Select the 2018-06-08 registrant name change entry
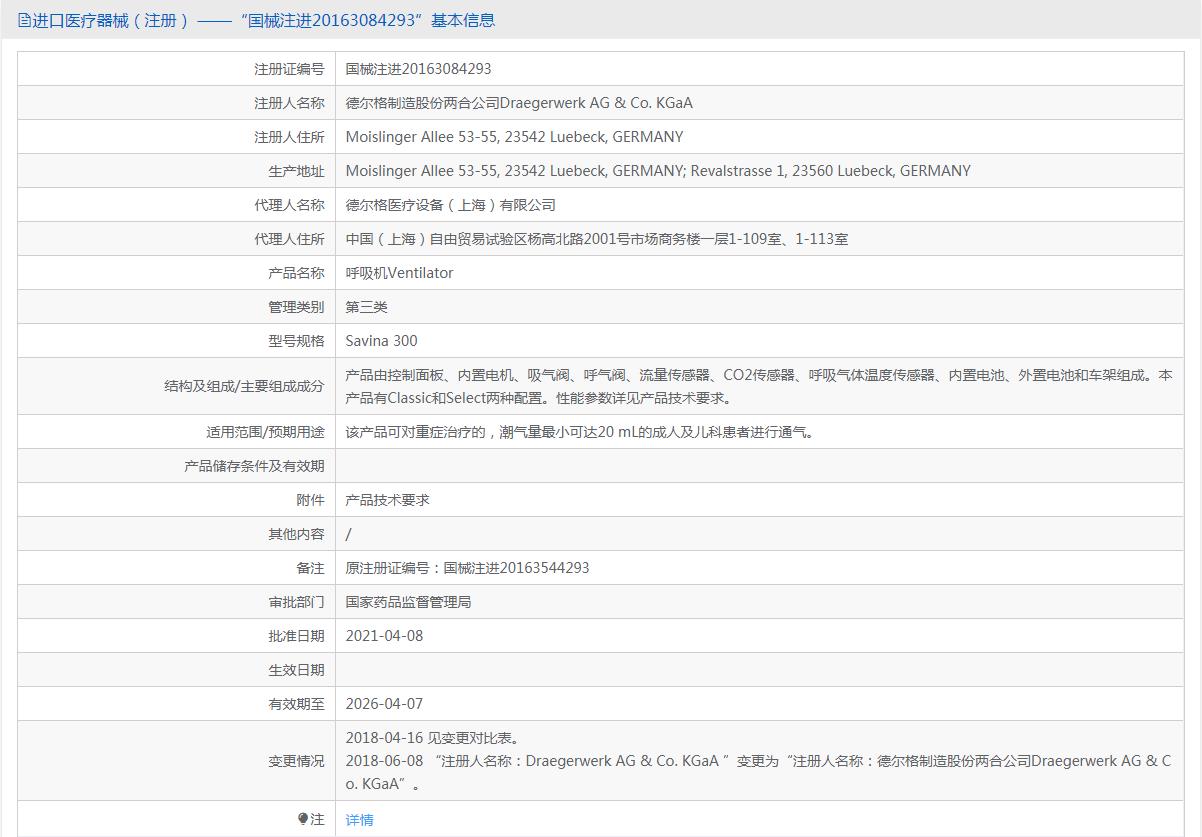This screenshot has width=1202, height=837. click(x=759, y=772)
